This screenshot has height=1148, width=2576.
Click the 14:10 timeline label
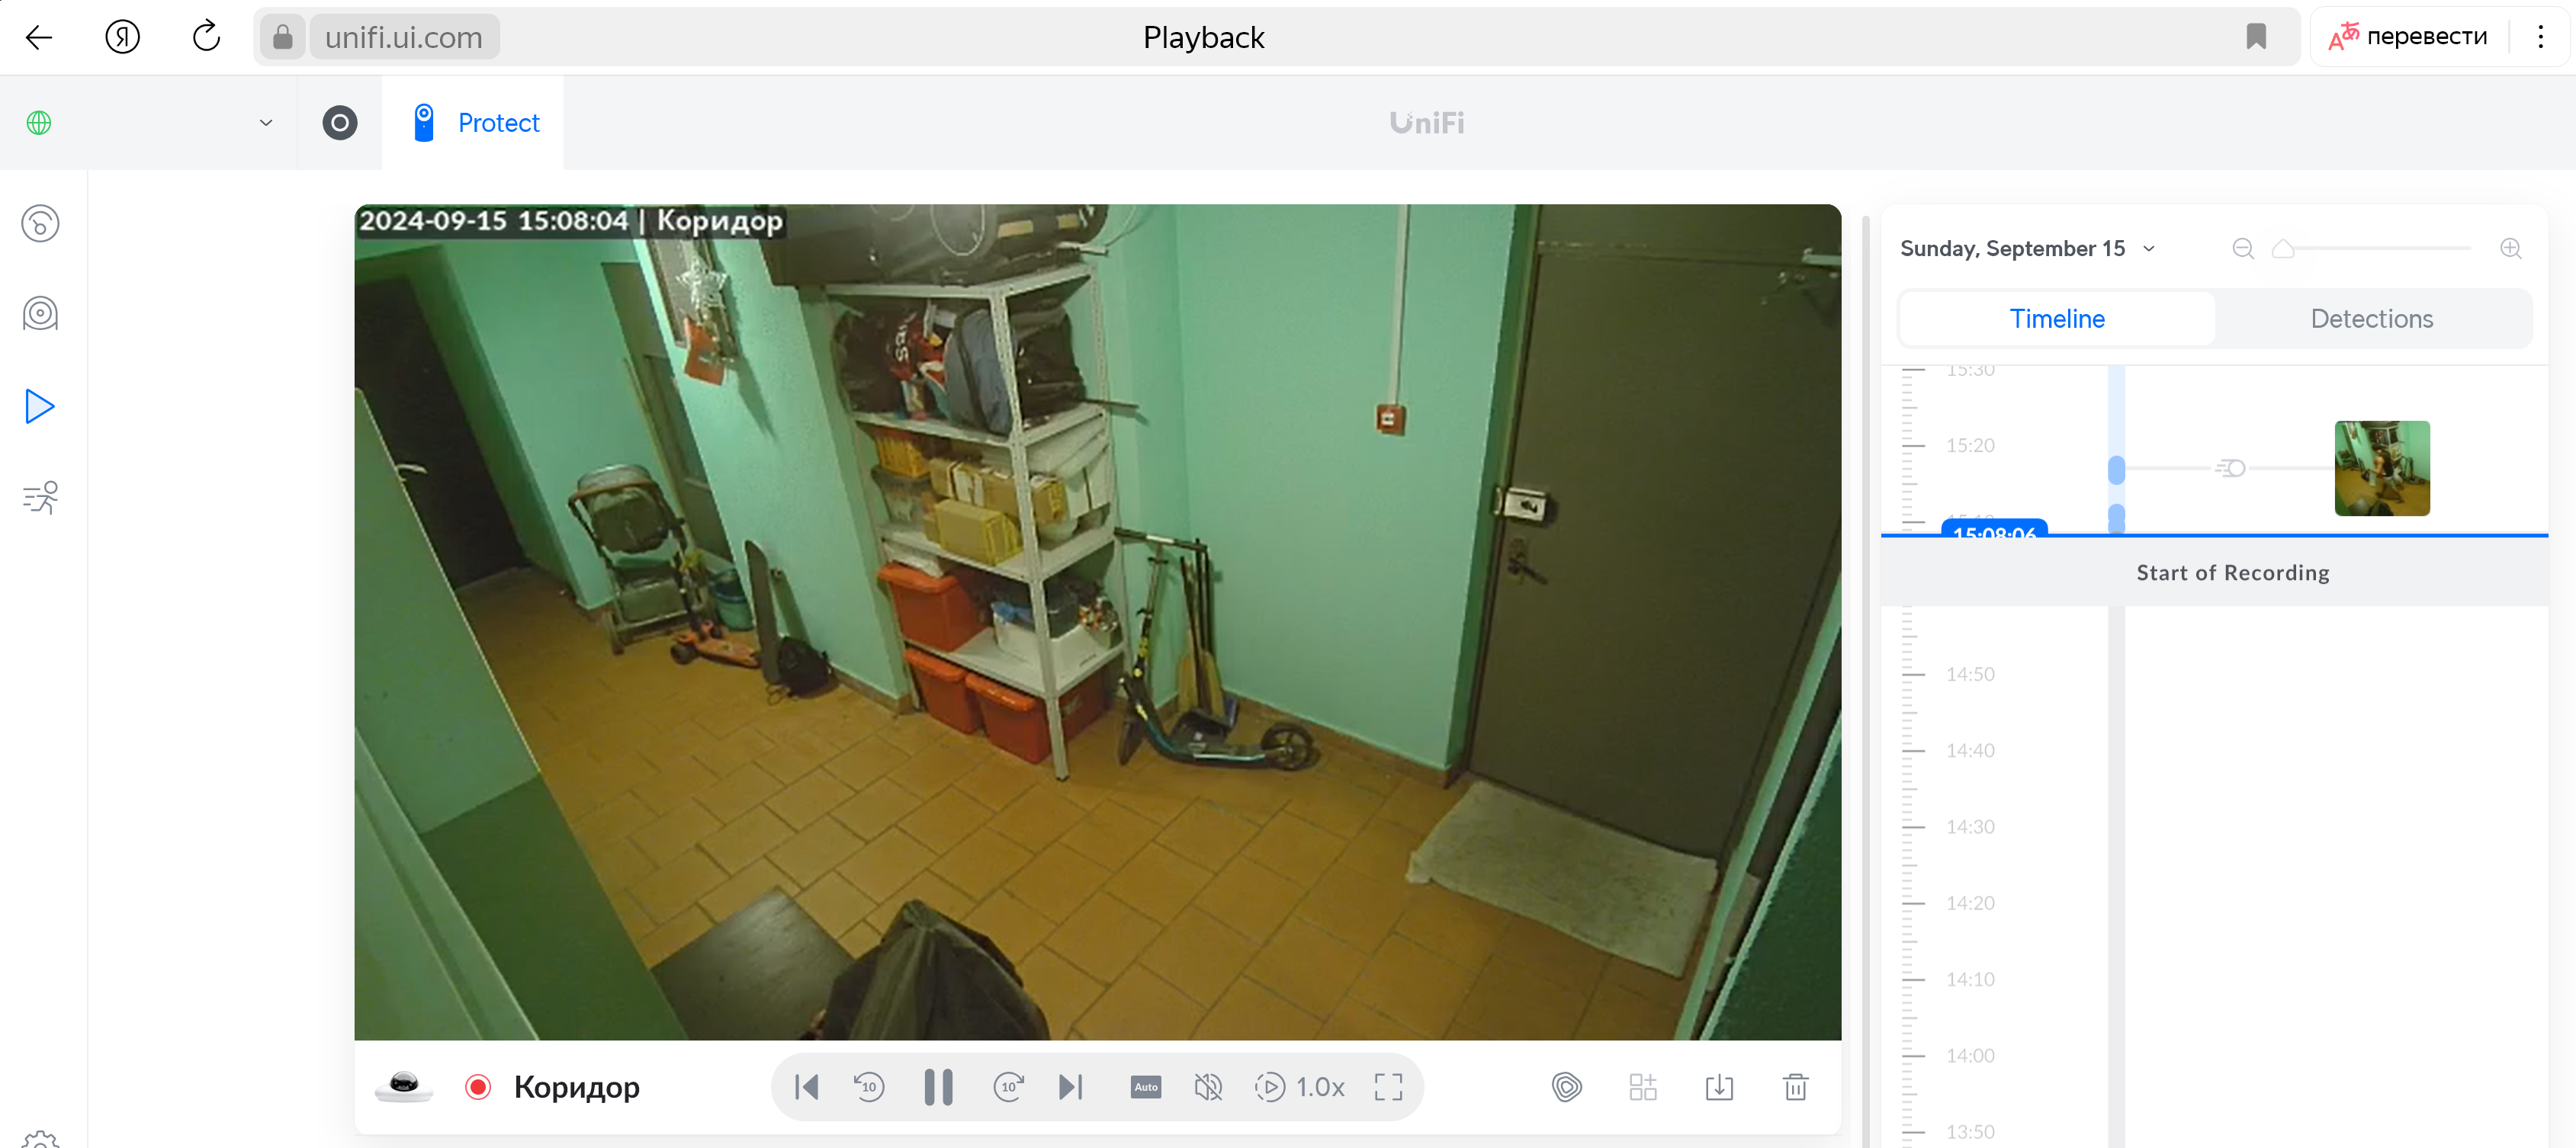pos(1970,980)
